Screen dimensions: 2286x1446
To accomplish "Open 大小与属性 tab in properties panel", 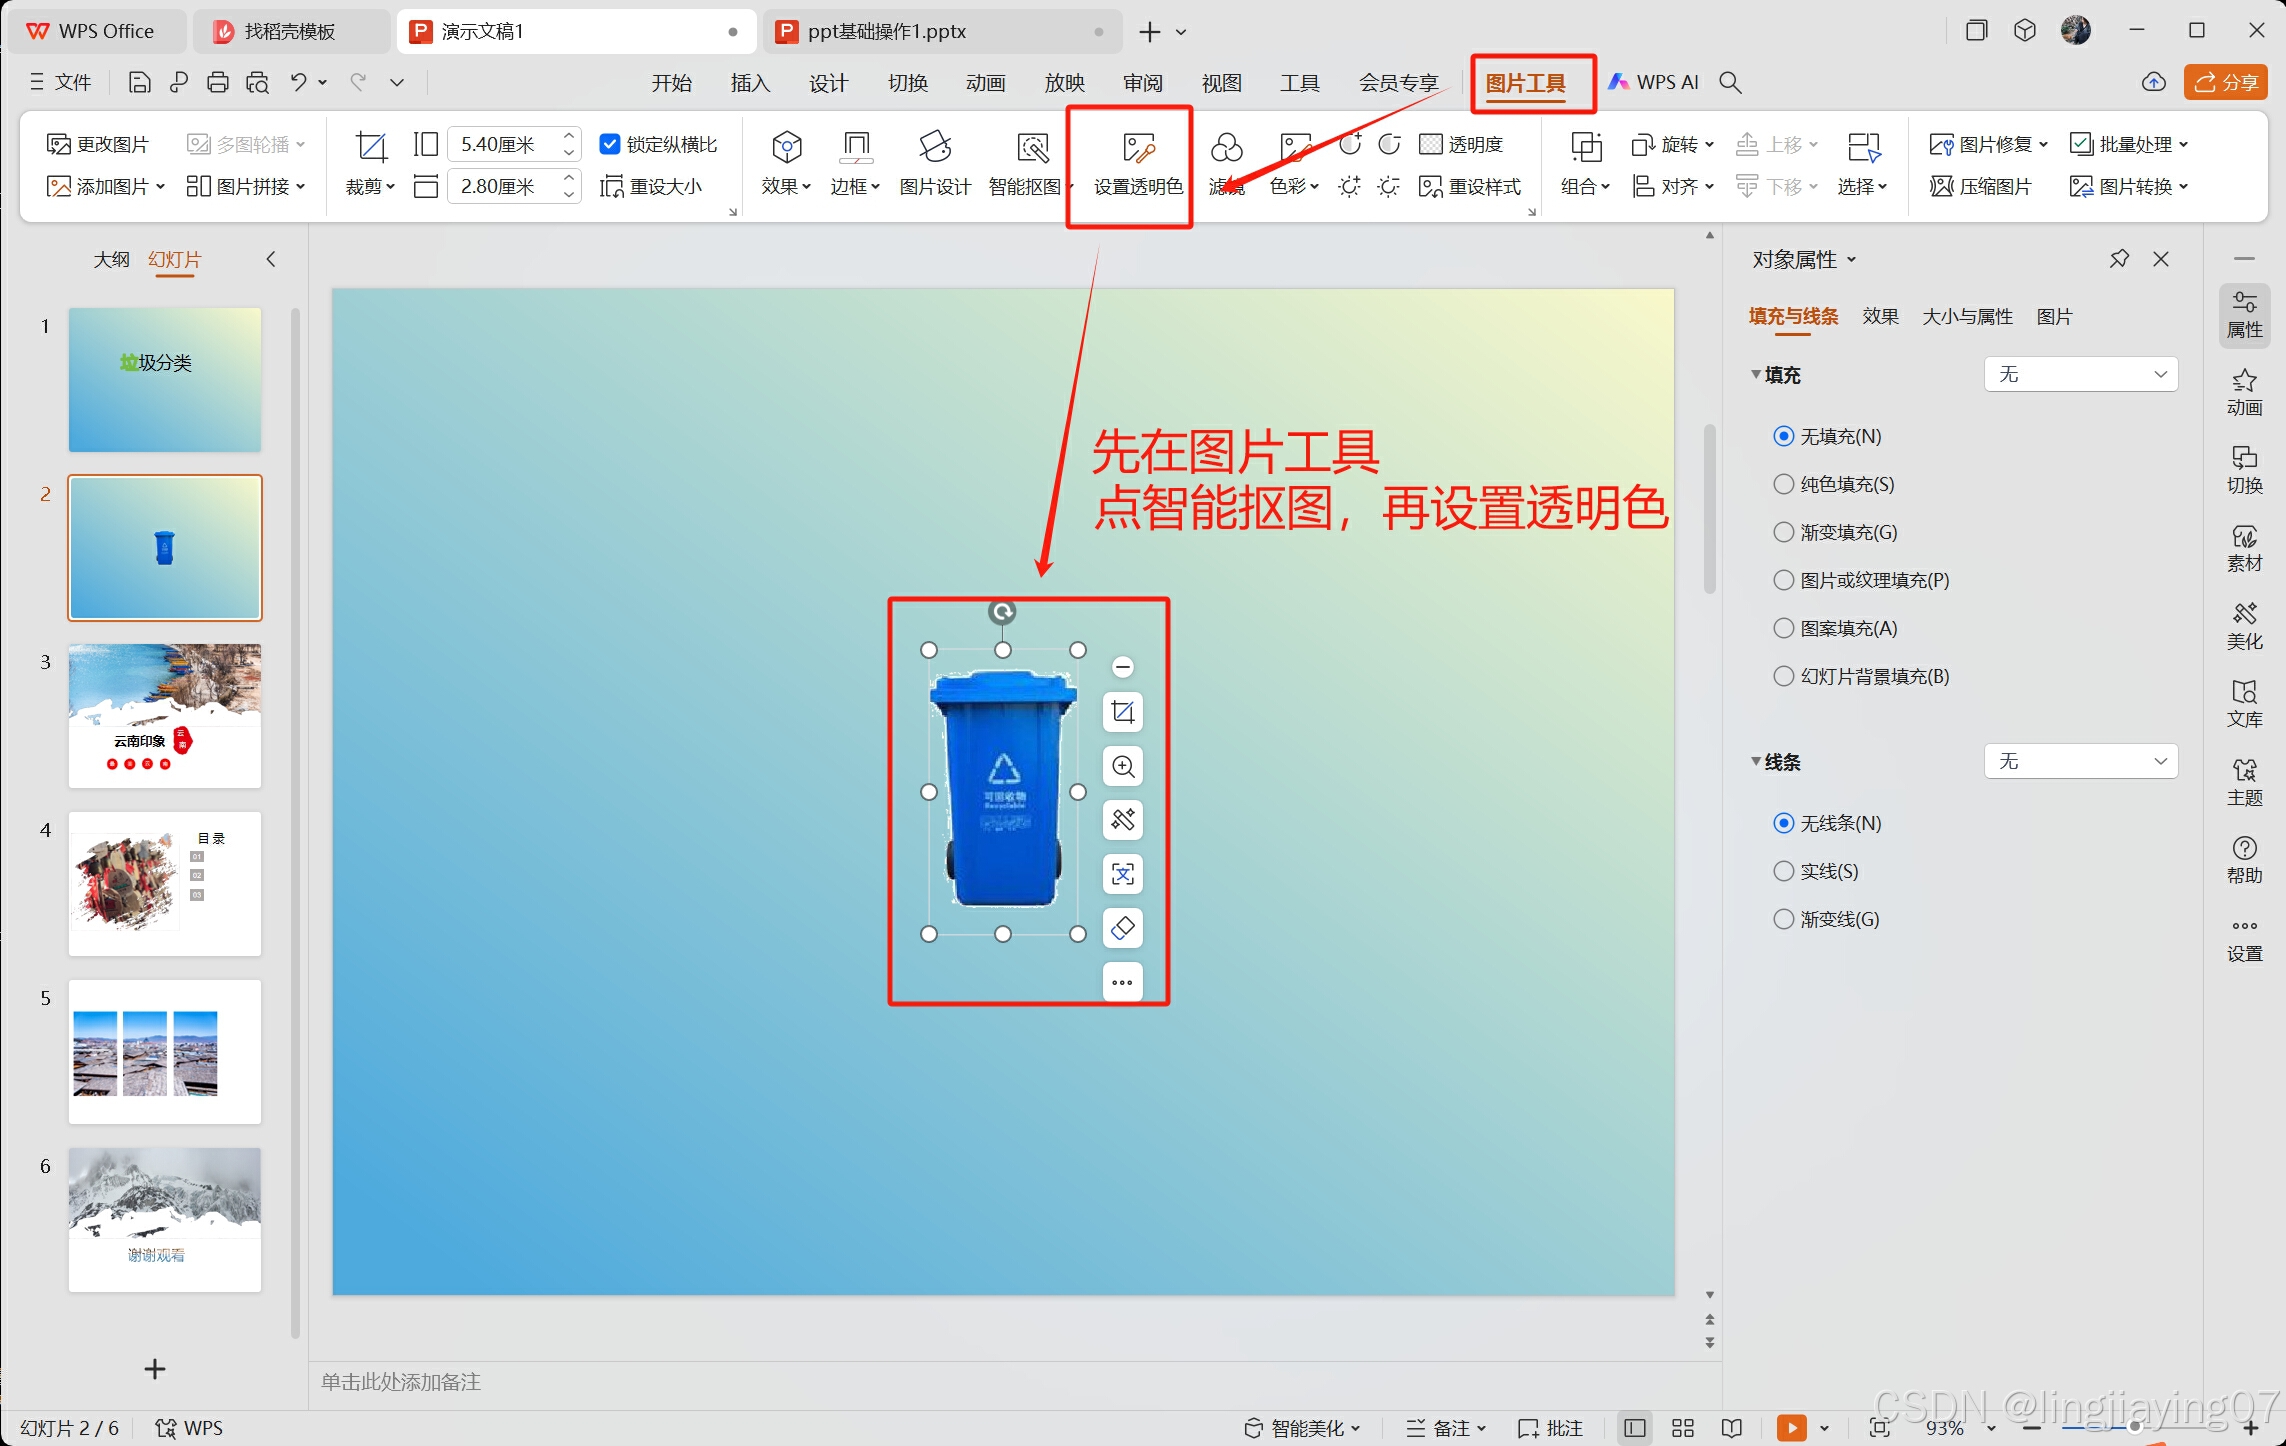I will [x=1966, y=316].
